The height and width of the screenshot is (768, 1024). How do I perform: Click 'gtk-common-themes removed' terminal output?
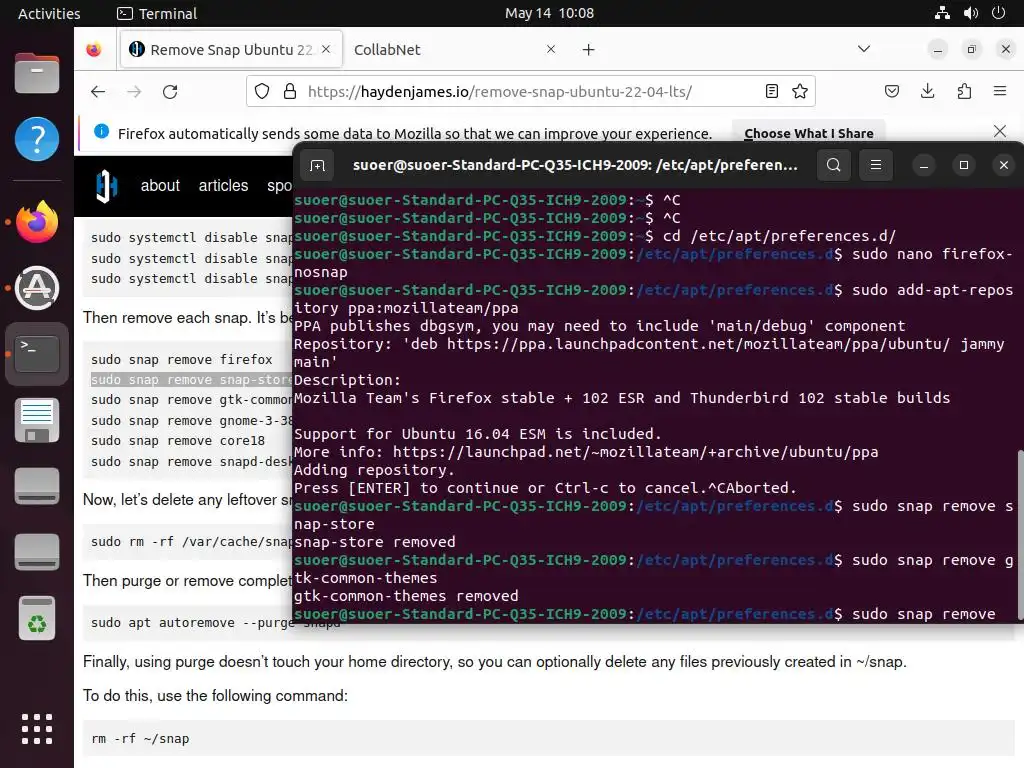[406, 596]
